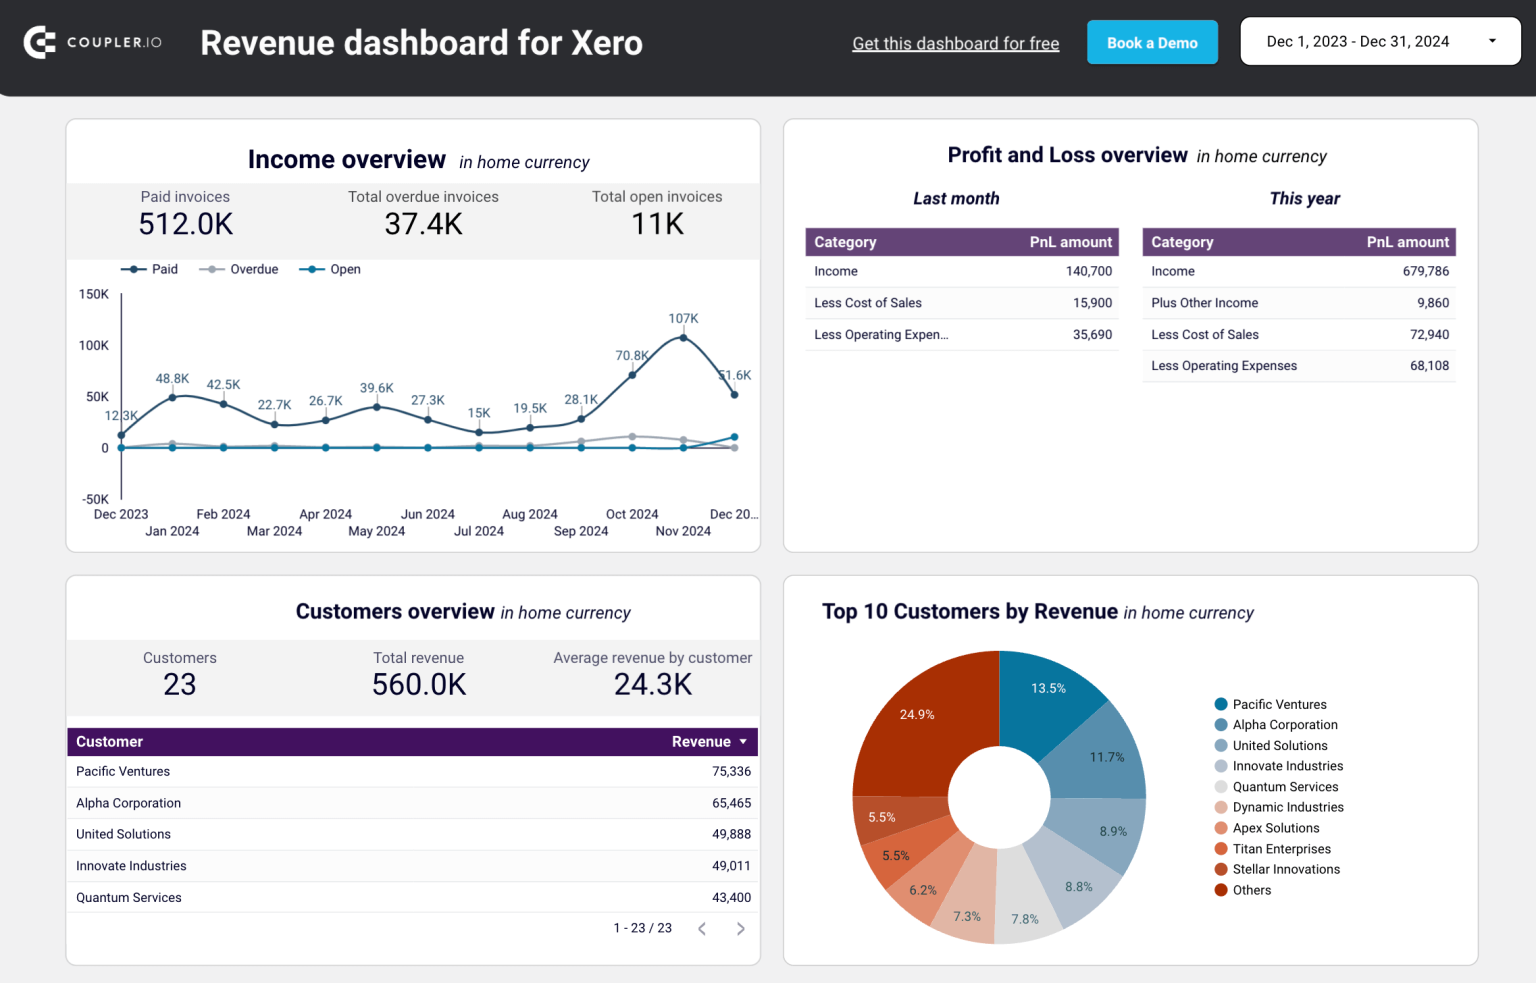Screen dimensions: 1536x983
Task: Click the 24.9% Others pie slice
Action: point(917,714)
